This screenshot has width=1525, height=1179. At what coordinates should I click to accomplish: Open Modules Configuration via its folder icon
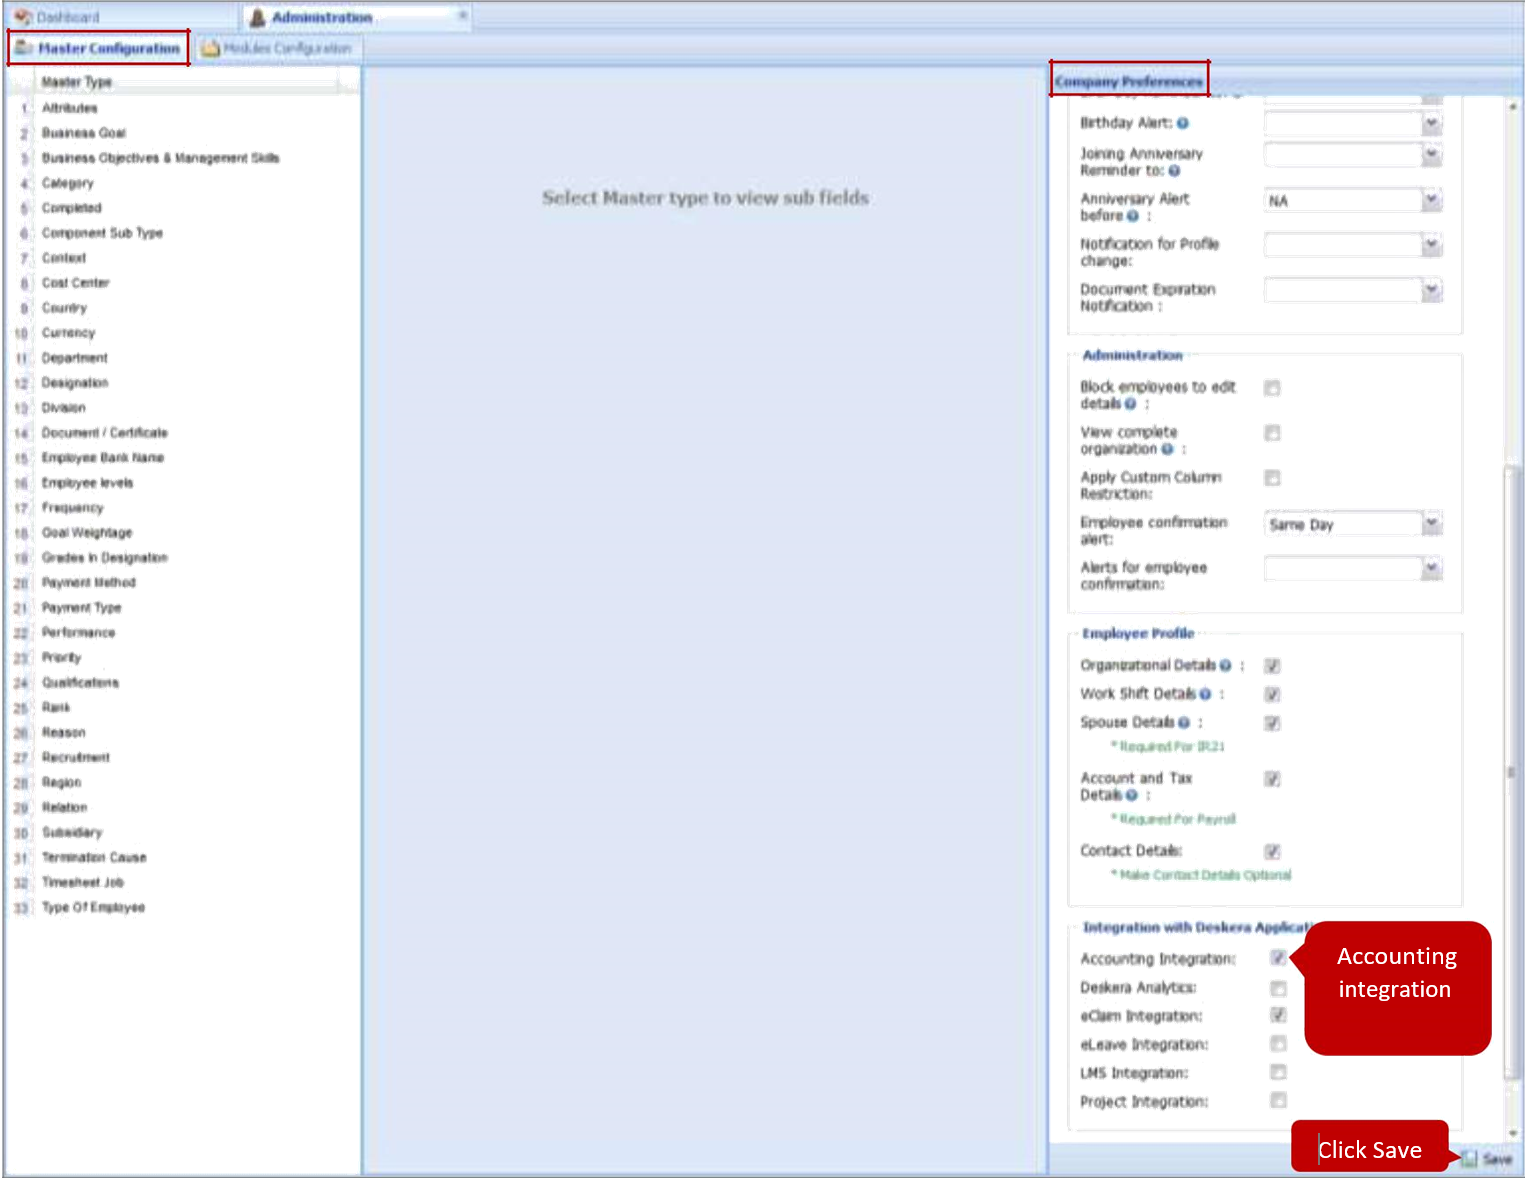208,47
